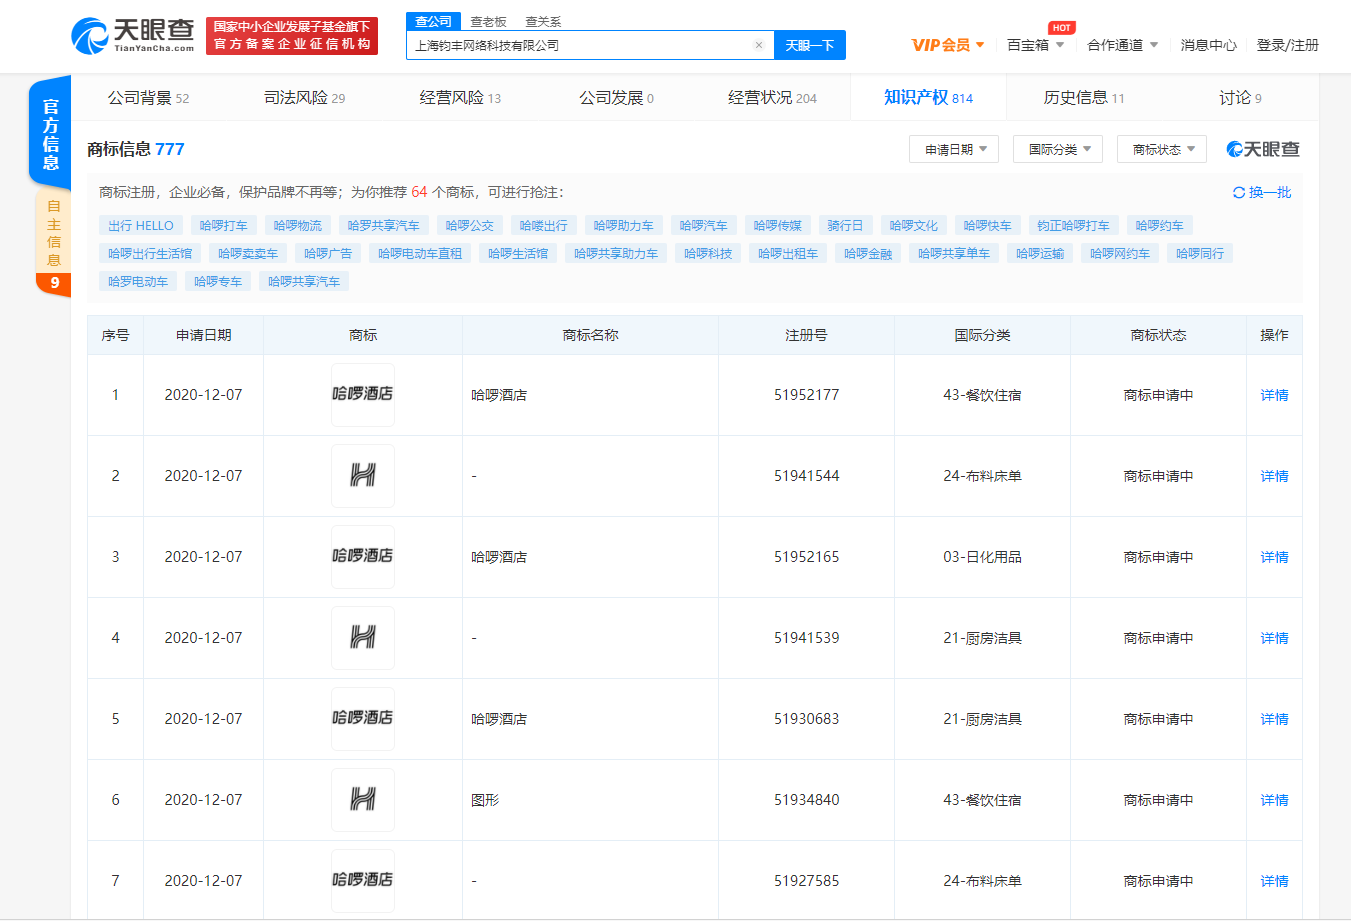
Task: Expand the 申请日期 filter dropdown
Action: (954, 150)
